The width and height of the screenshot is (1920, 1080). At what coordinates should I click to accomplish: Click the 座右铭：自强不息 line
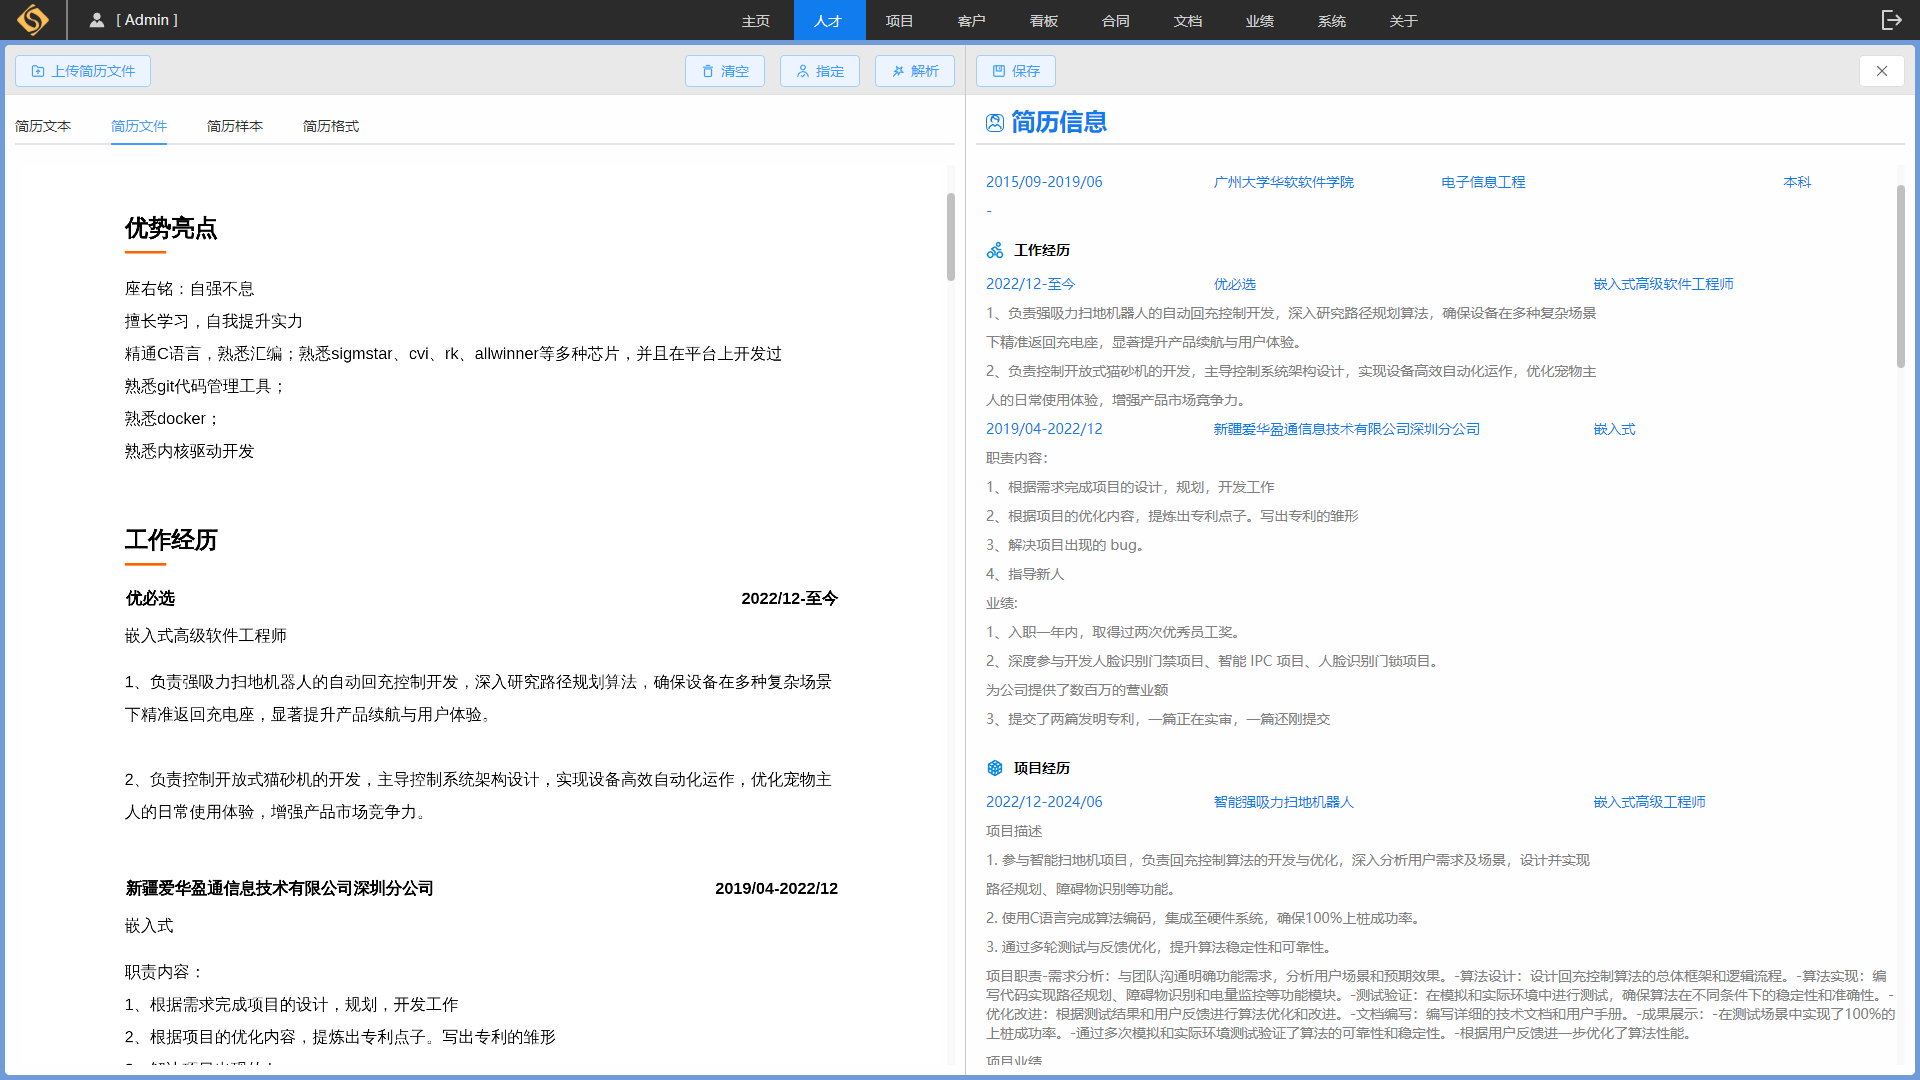[190, 289]
